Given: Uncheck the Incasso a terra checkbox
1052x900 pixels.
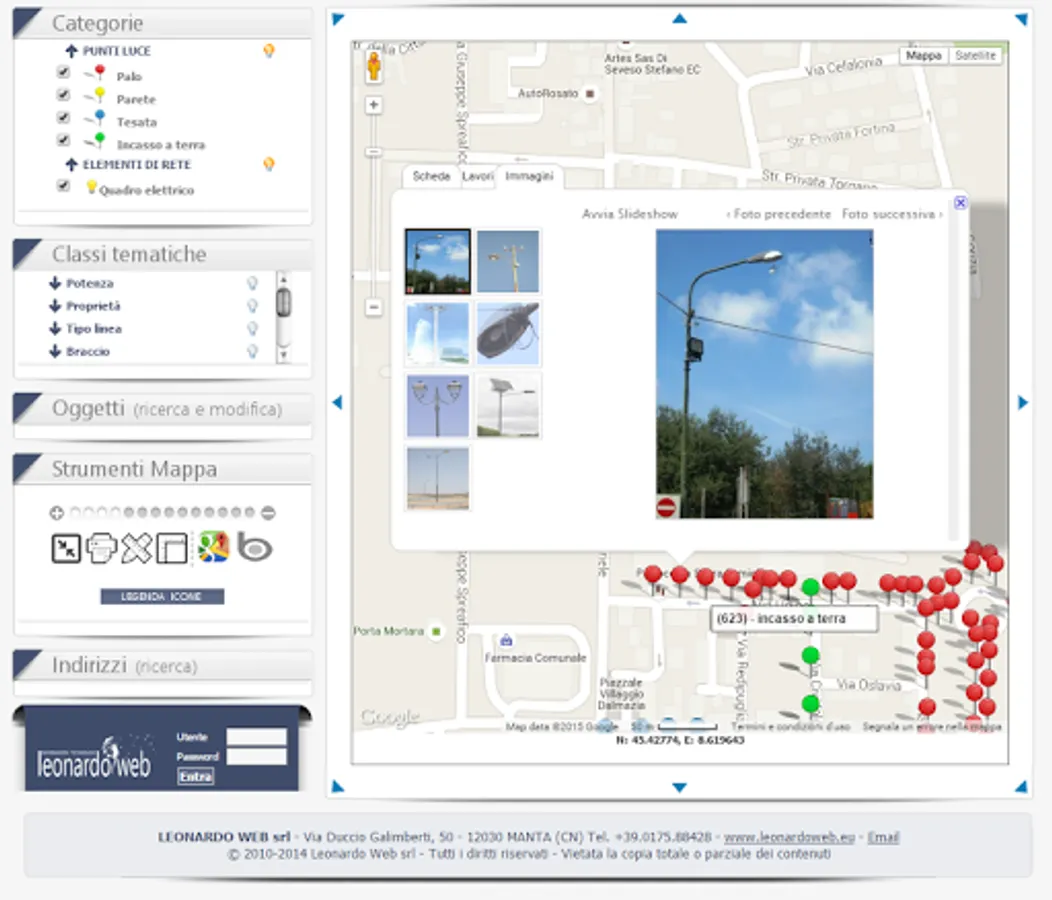Looking at the screenshot, I should (x=63, y=140).
